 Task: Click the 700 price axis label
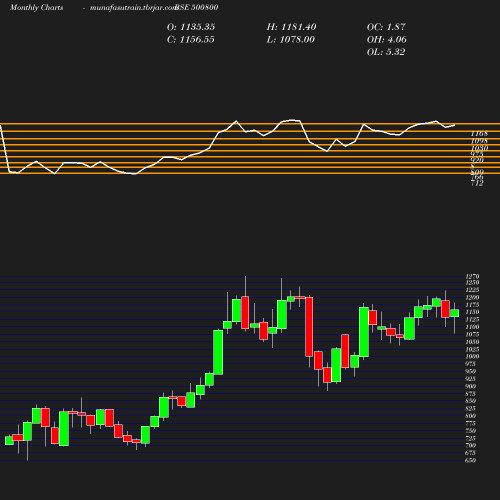click(471, 445)
